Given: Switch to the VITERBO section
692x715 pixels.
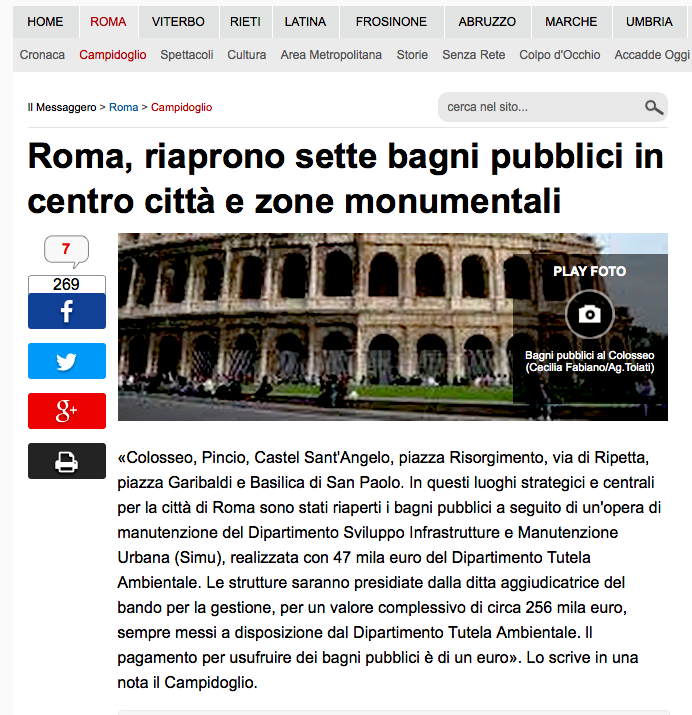Looking at the screenshot, I should coord(178,21).
